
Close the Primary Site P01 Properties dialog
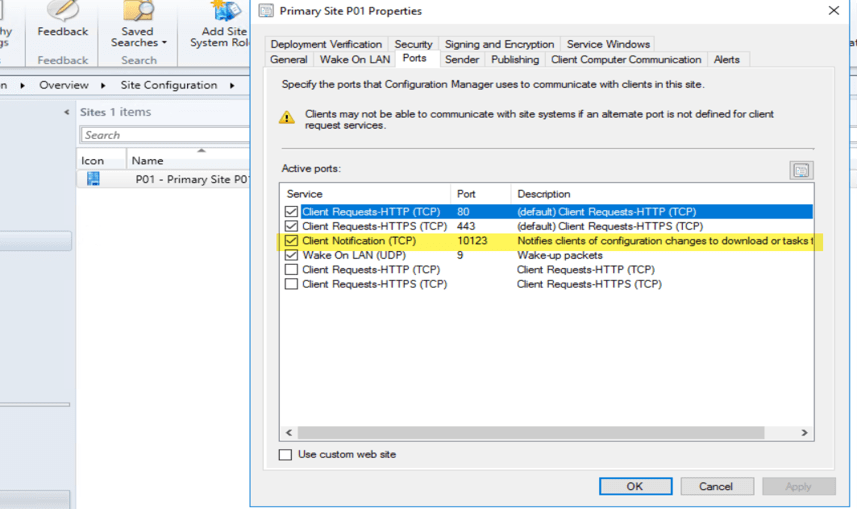coord(834,10)
